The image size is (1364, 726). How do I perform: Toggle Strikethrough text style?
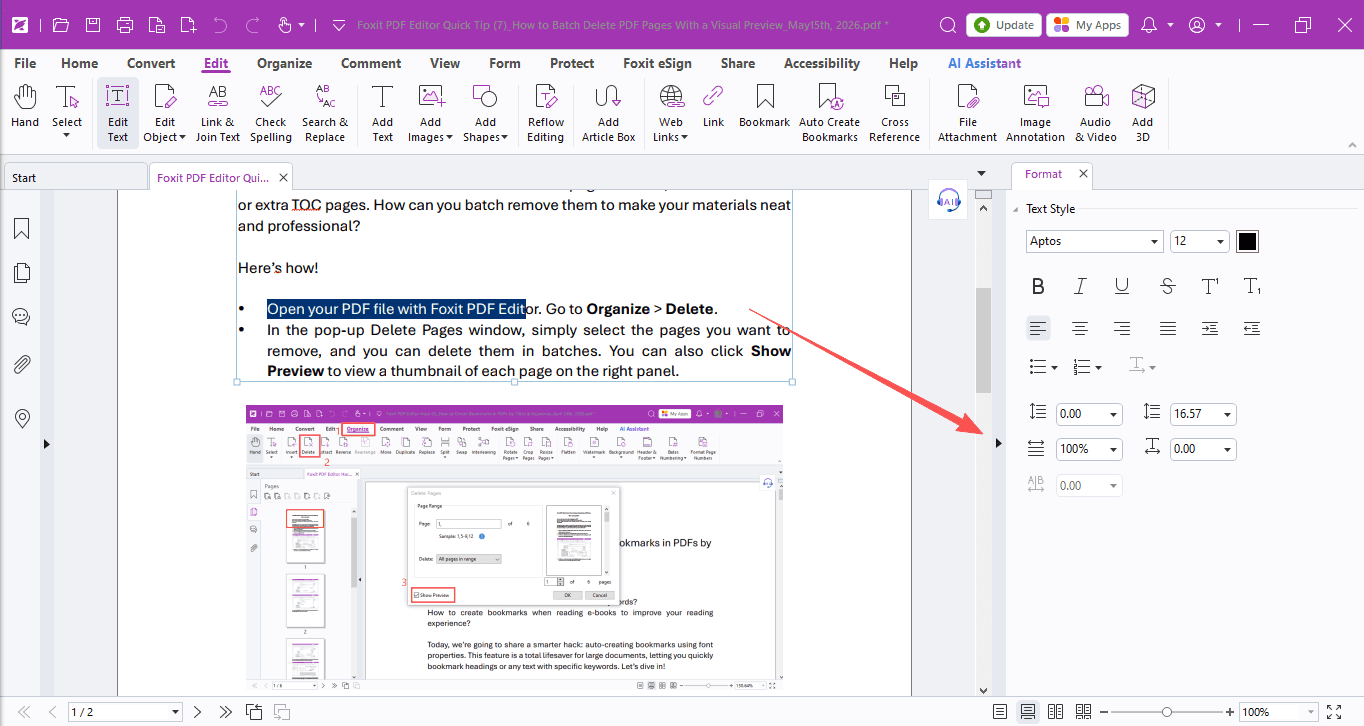(1167, 287)
